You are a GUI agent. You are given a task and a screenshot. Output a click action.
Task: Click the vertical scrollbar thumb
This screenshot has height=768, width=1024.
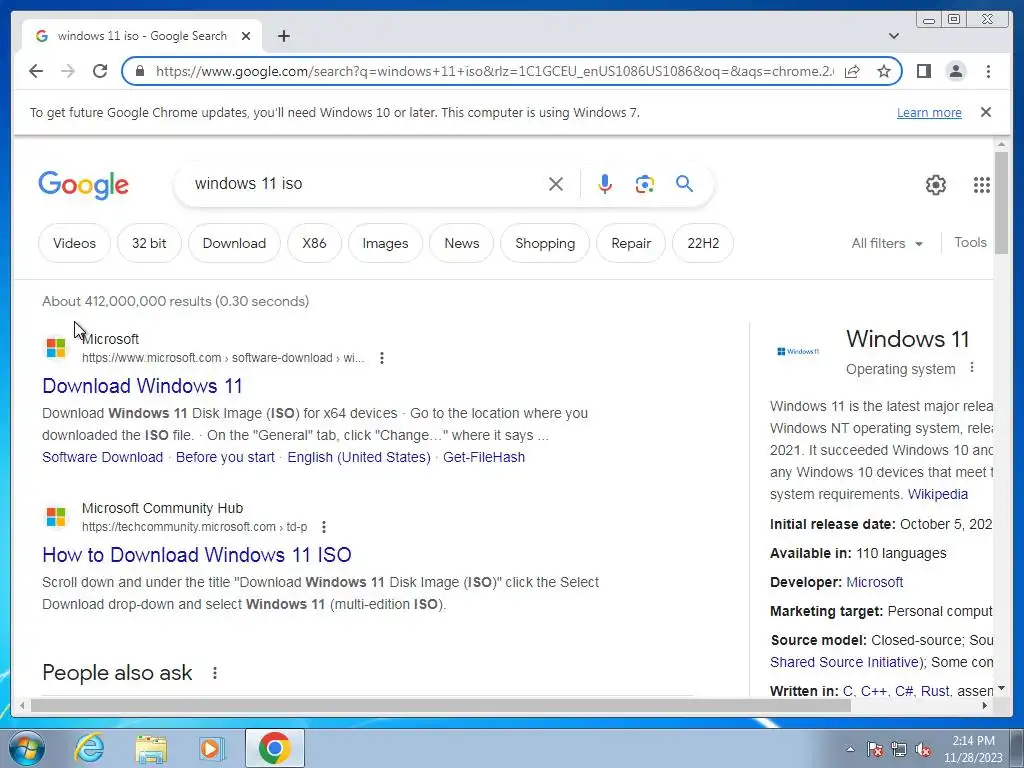click(x=1001, y=202)
